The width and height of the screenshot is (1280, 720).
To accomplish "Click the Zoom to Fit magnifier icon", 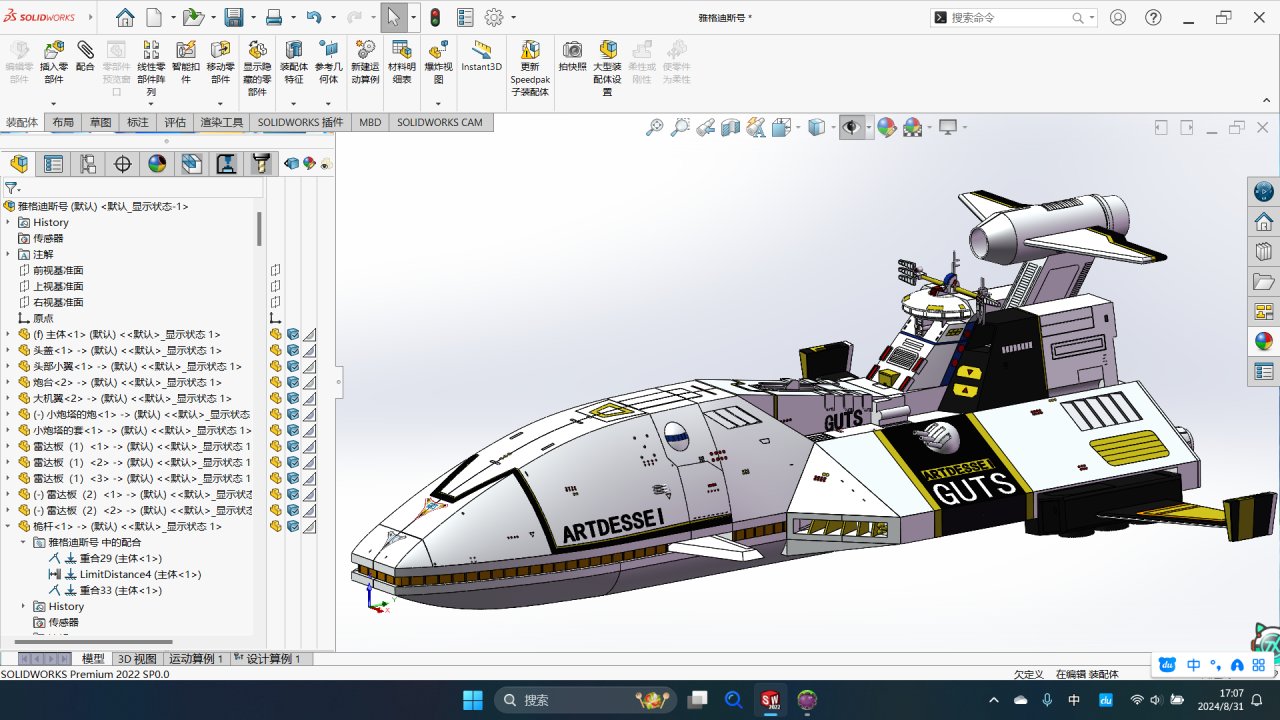I will click(654, 127).
